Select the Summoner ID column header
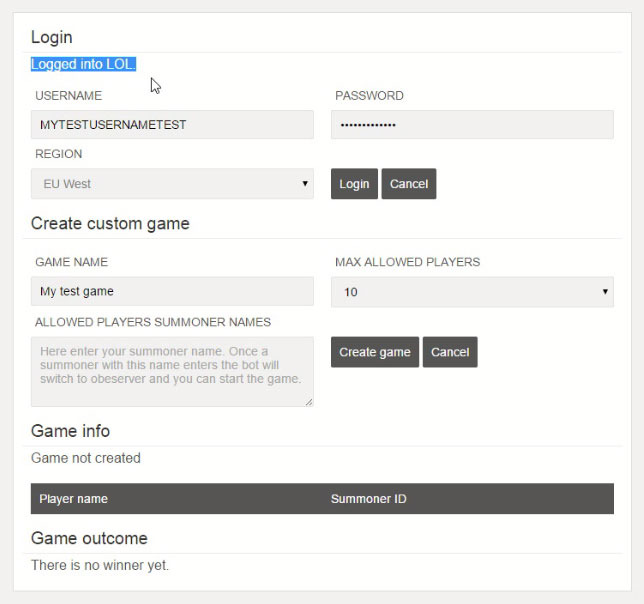The height and width of the screenshot is (604, 644). (x=368, y=499)
